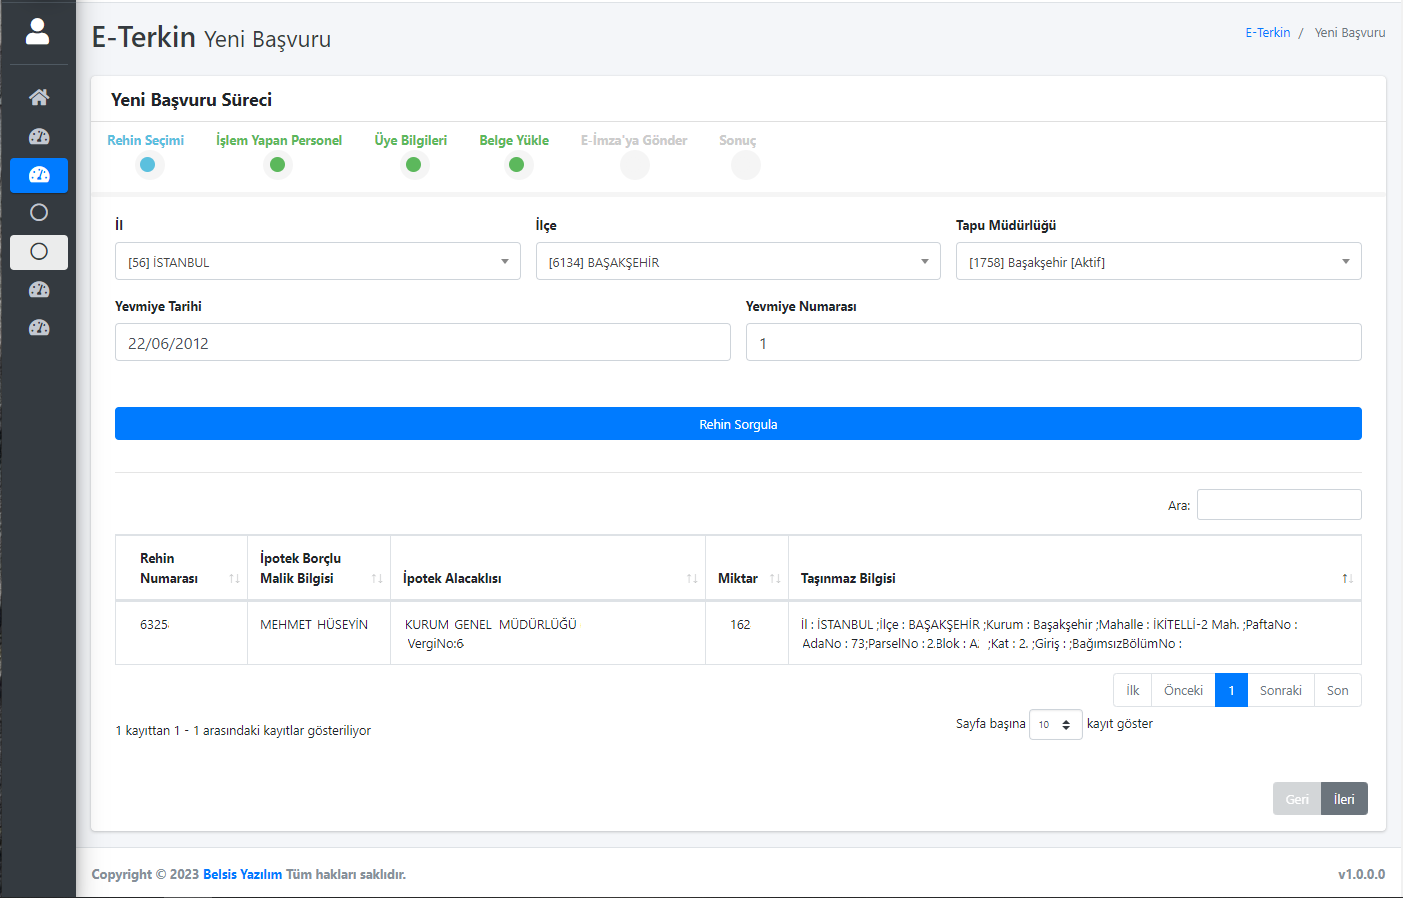This screenshot has width=1403, height=898.
Task: Click the Taşınmaz Bilgisi cell with İKİTELLİ-2 Mah.
Action: [x=1075, y=633]
